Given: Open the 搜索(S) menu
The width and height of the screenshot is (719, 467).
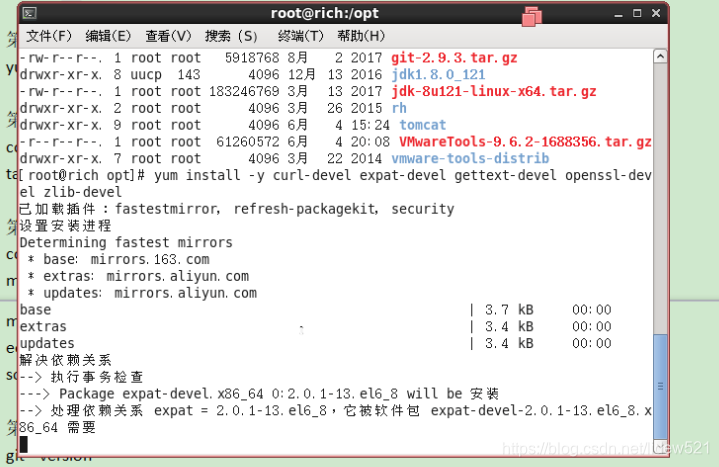Looking at the screenshot, I should (231, 36).
